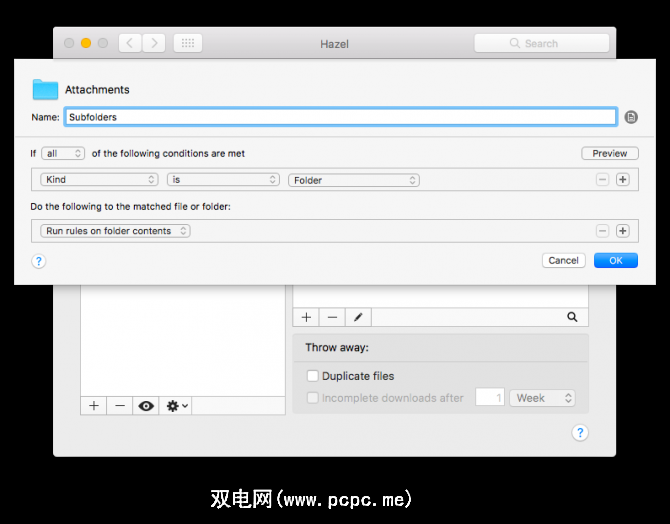This screenshot has height=524, width=670.
Task: Click the Search field in Hazel toolbar
Action: pos(541,43)
